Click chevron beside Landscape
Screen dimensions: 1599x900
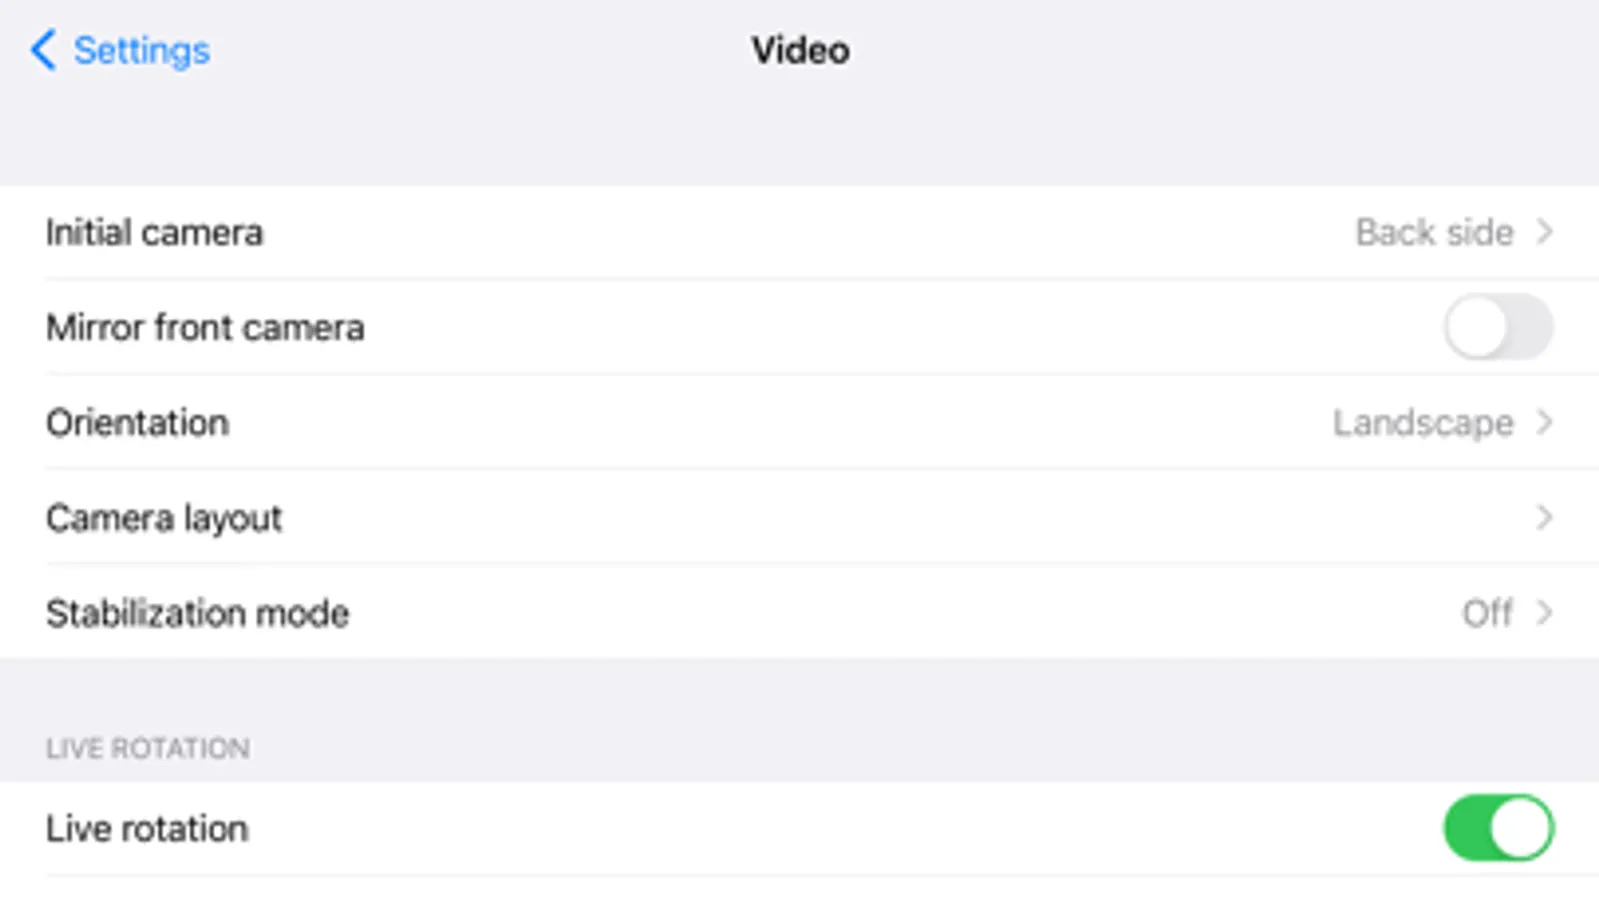click(1545, 423)
